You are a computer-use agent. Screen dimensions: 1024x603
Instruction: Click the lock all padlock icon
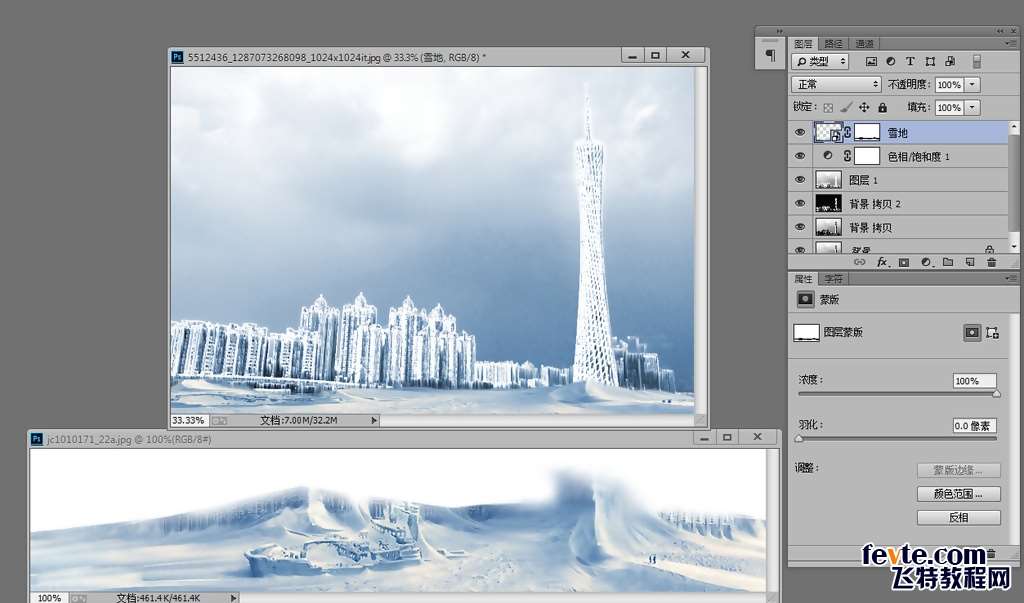[882, 107]
